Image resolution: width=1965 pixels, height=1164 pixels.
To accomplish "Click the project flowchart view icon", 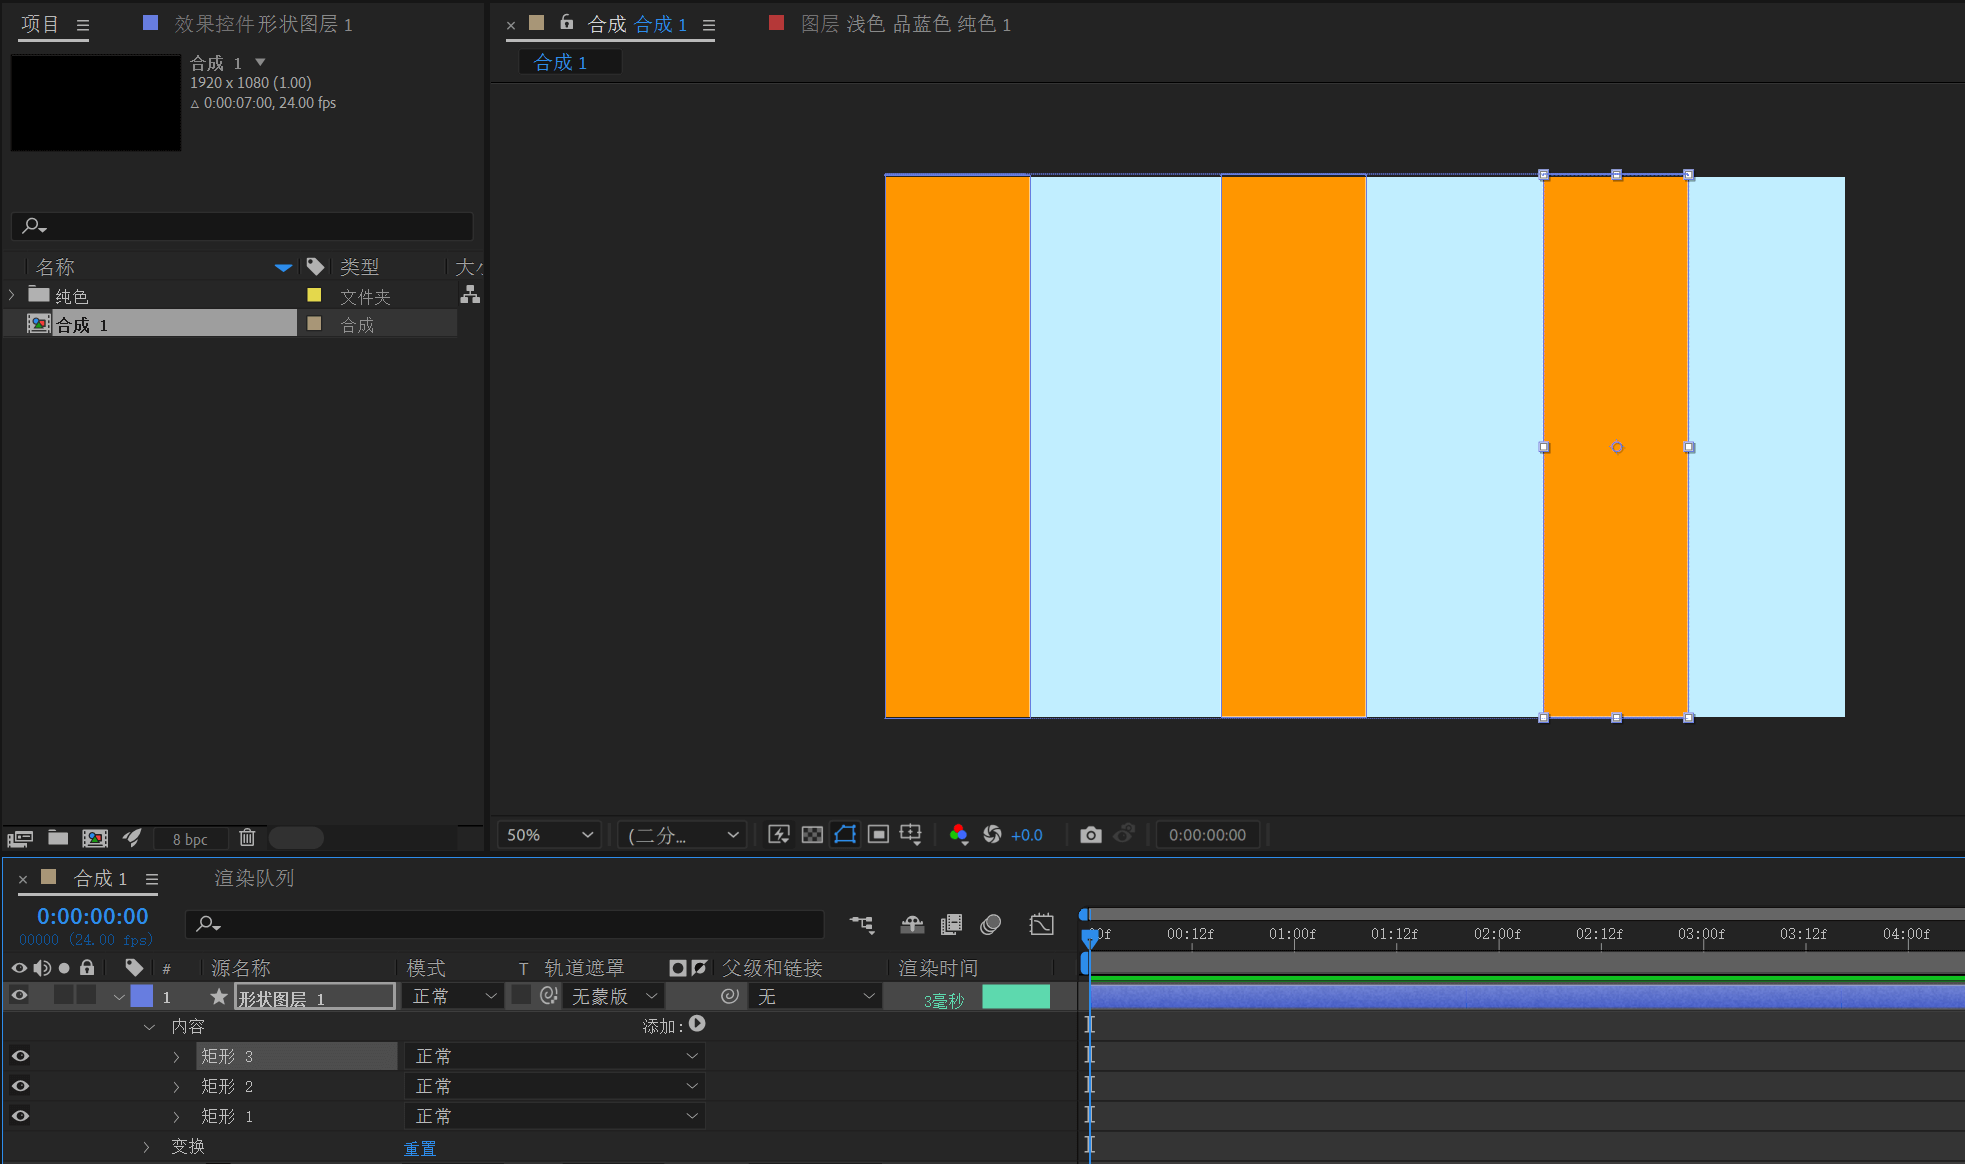I will click(470, 295).
